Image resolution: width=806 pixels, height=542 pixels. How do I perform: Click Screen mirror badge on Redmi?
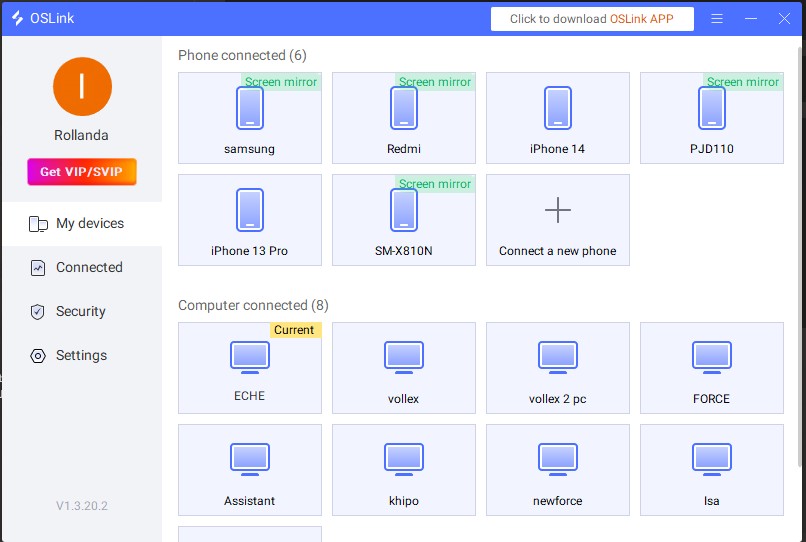[435, 82]
